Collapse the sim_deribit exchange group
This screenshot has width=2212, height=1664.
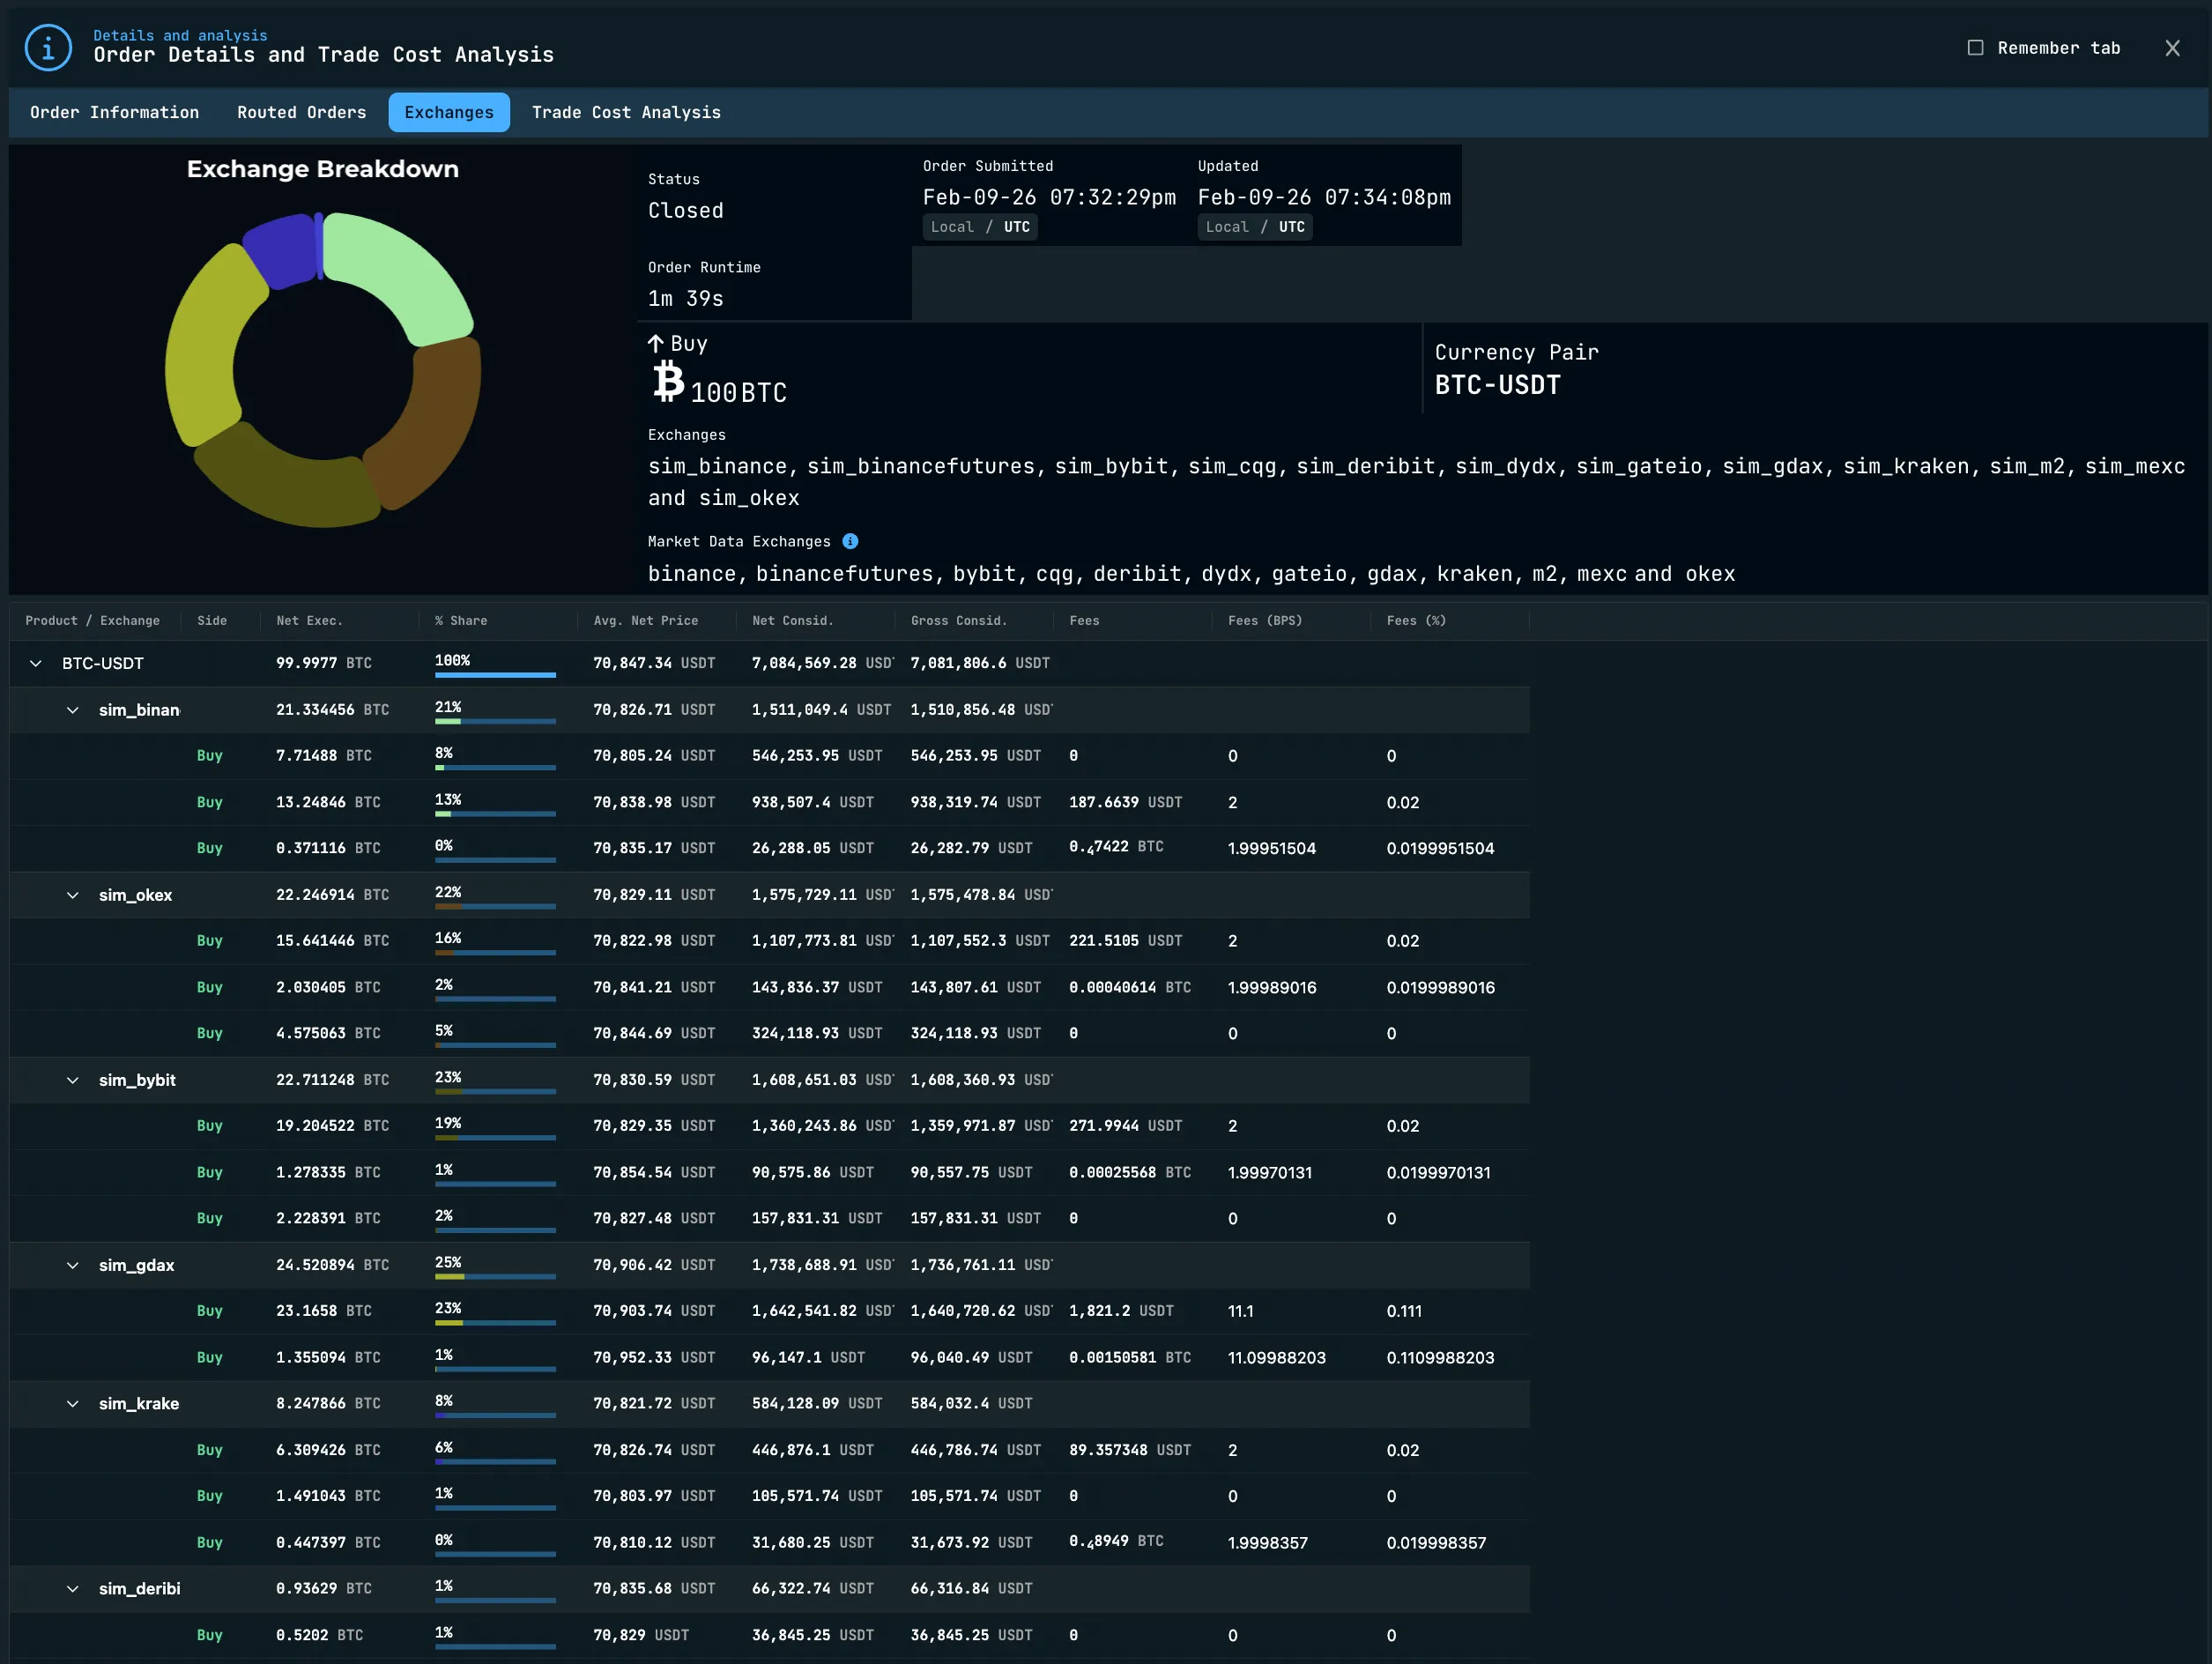coord(73,1589)
